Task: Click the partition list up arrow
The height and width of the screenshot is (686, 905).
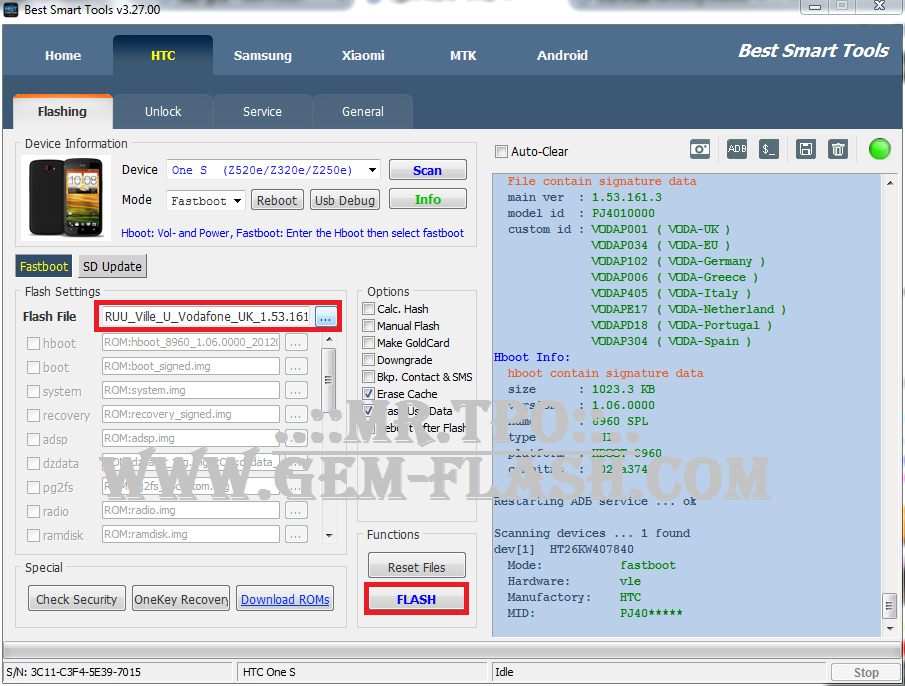Action: pyautogui.click(x=328, y=339)
